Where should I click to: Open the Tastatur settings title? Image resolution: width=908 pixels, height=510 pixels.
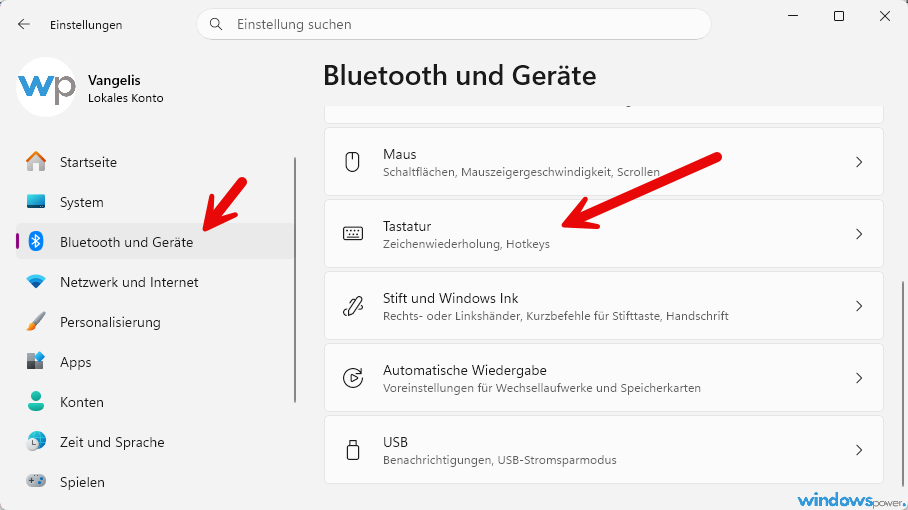click(x=407, y=226)
